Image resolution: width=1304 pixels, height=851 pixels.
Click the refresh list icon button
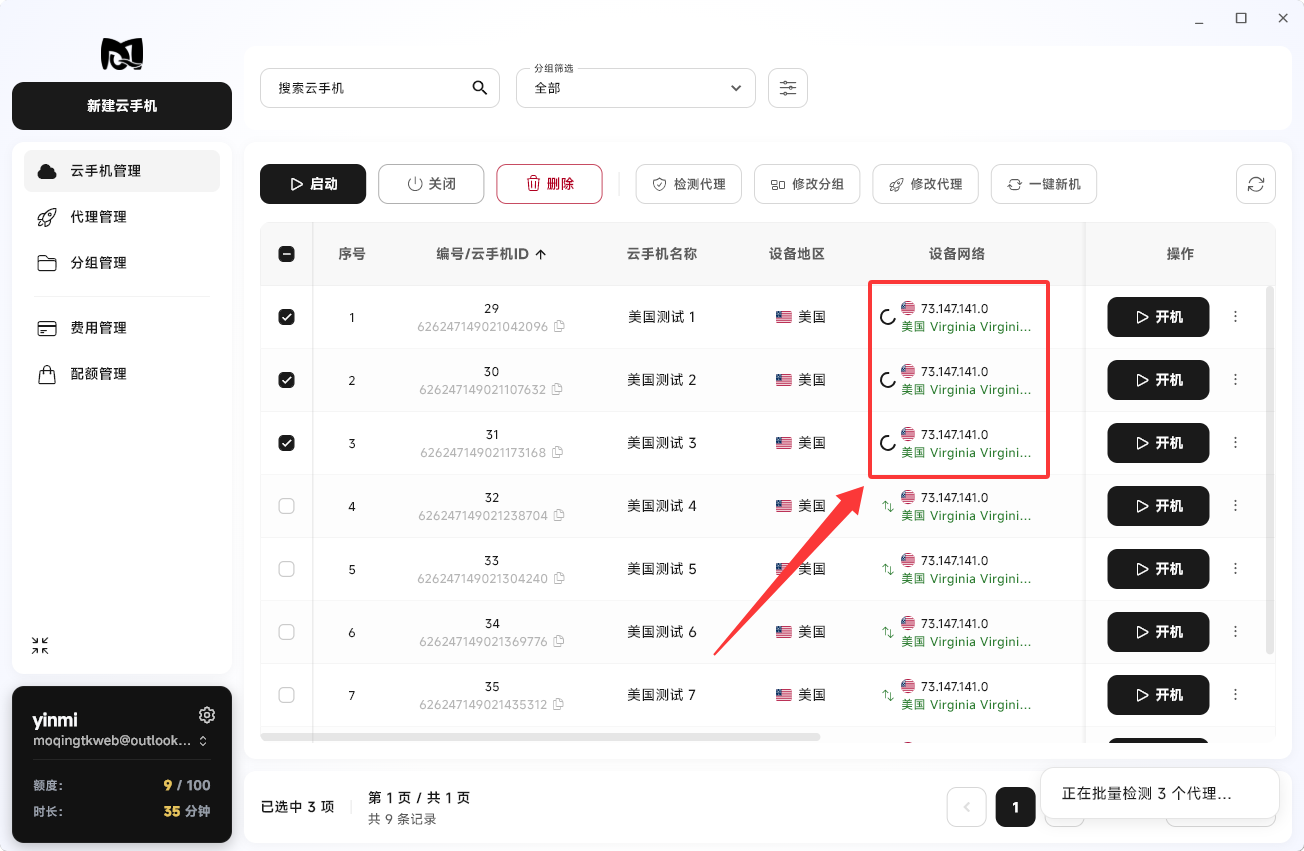[1256, 184]
